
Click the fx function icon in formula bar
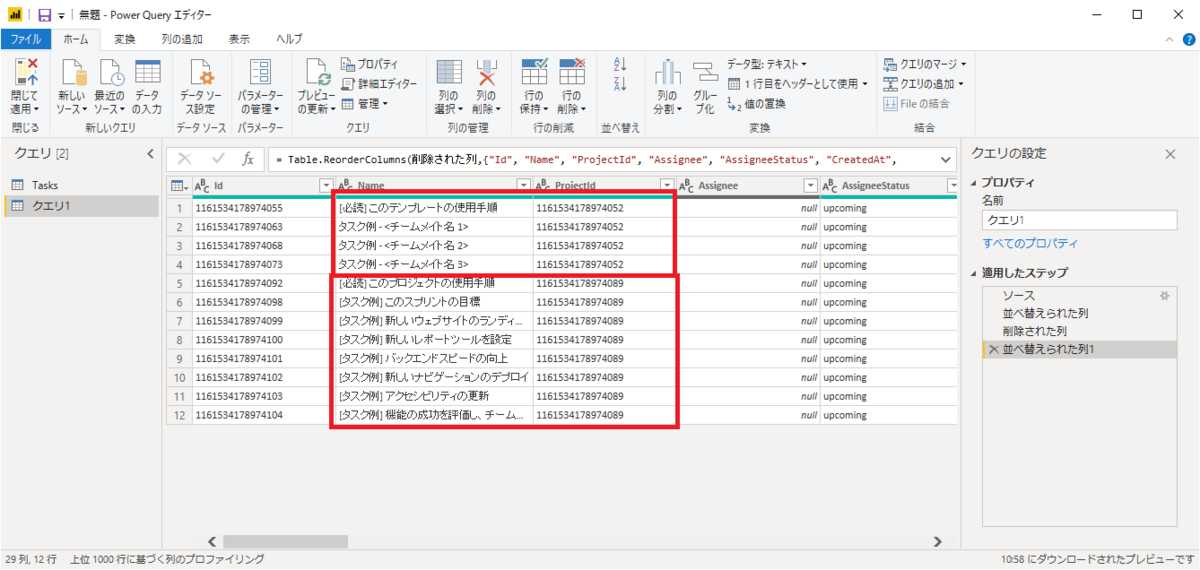tap(248, 159)
